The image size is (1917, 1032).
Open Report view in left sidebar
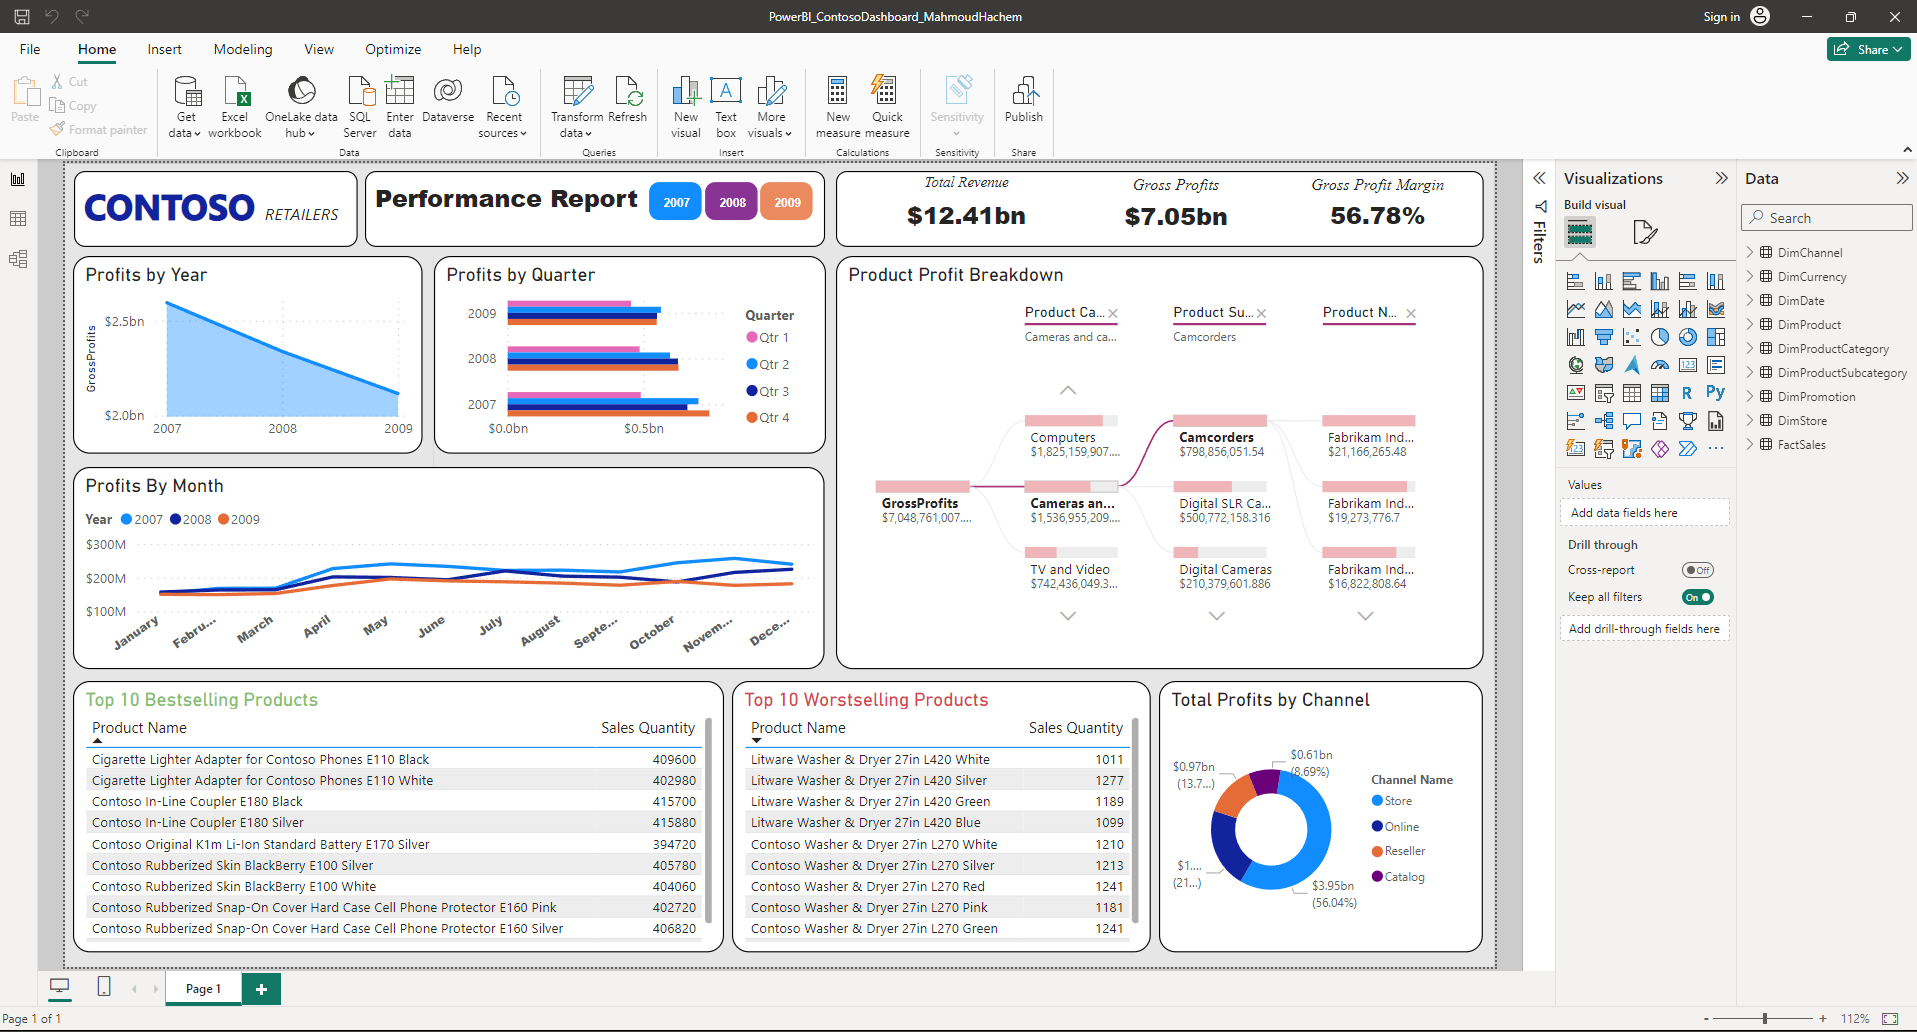pos(18,179)
